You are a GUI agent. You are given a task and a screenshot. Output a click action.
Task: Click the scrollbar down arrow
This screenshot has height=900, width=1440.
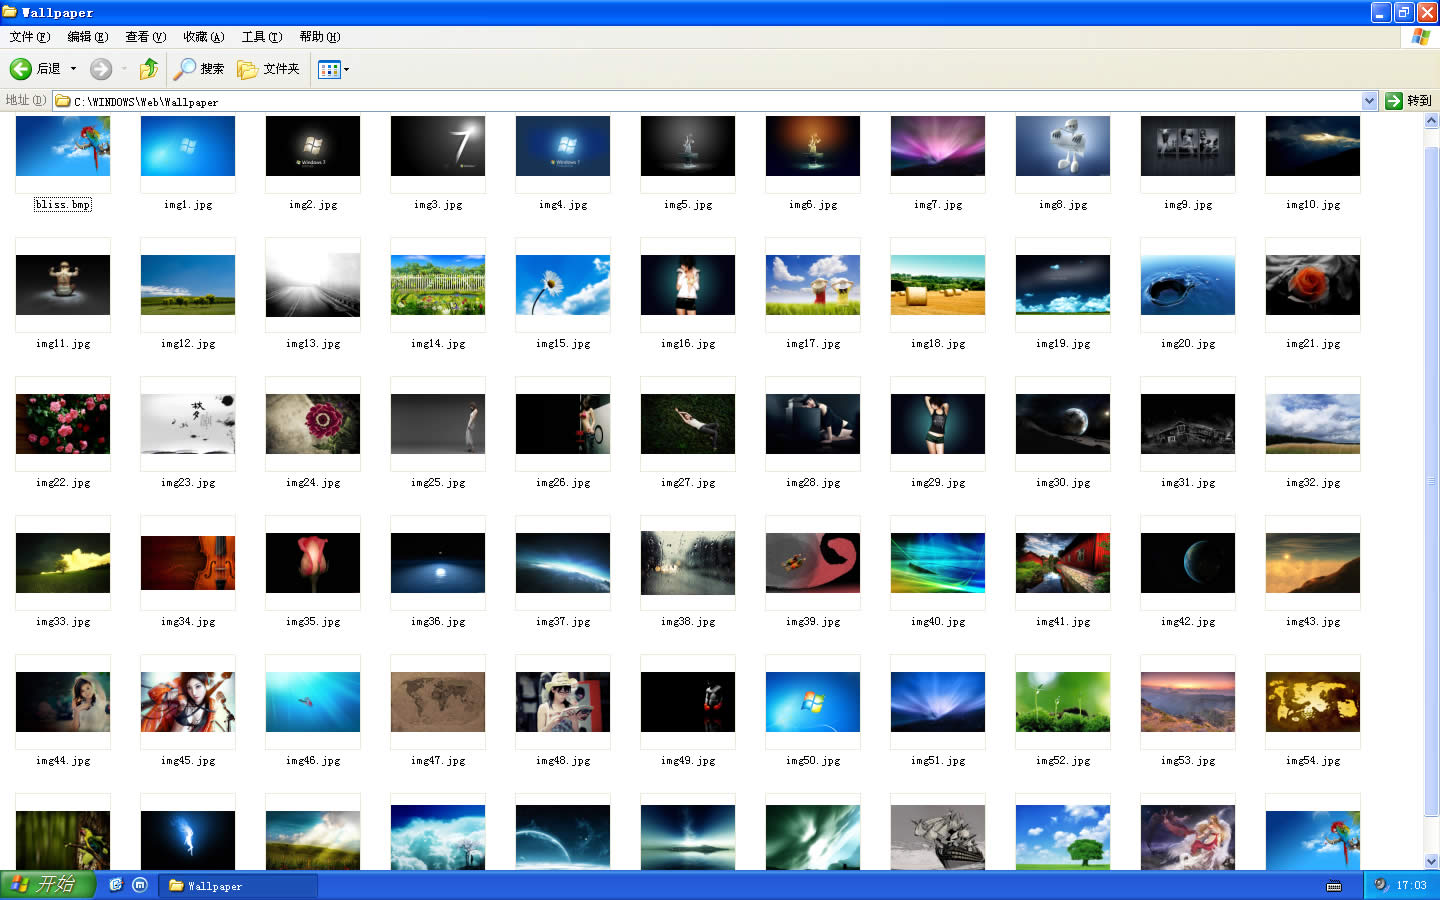pyautogui.click(x=1431, y=861)
